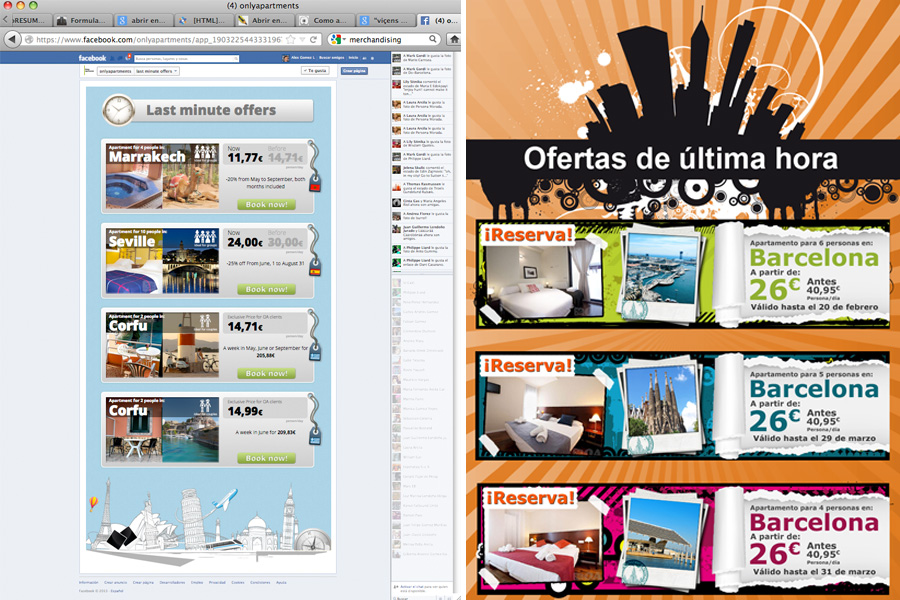Screen dimensions: 900x600
Task: Click the Google search engine icon
Action: point(336,39)
